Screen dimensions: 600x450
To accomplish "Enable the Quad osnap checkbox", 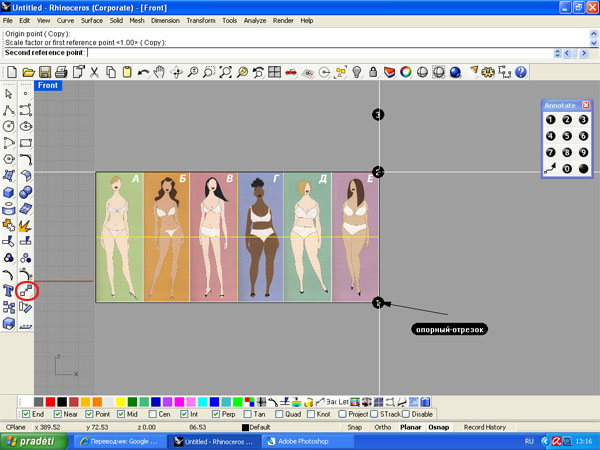I will [x=278, y=414].
